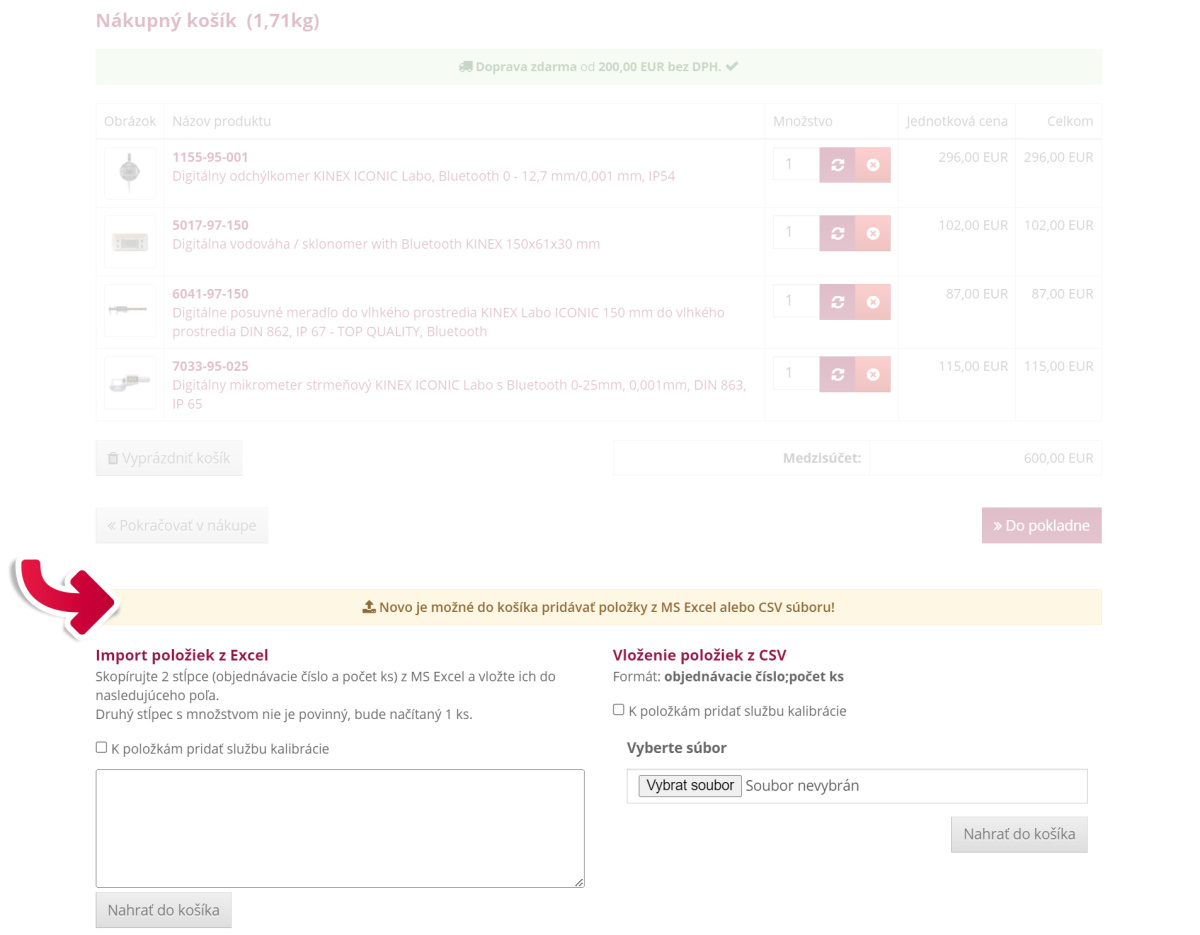Proceed with Do pokladne button
The height and width of the screenshot is (935, 1200).
click(1041, 525)
